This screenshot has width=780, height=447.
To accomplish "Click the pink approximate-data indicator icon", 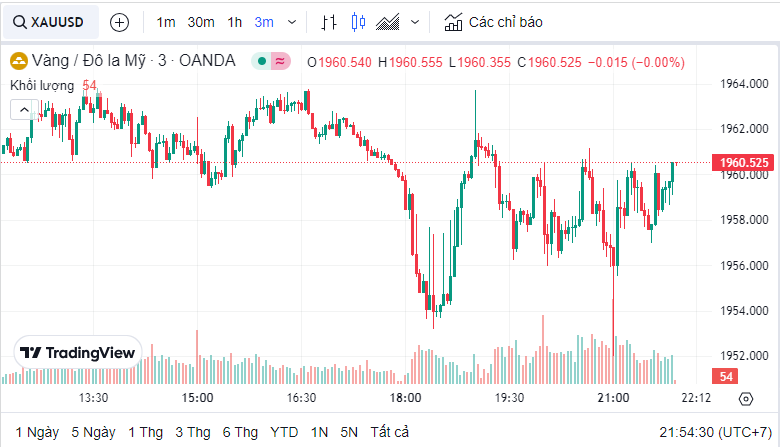I will coord(280,61).
